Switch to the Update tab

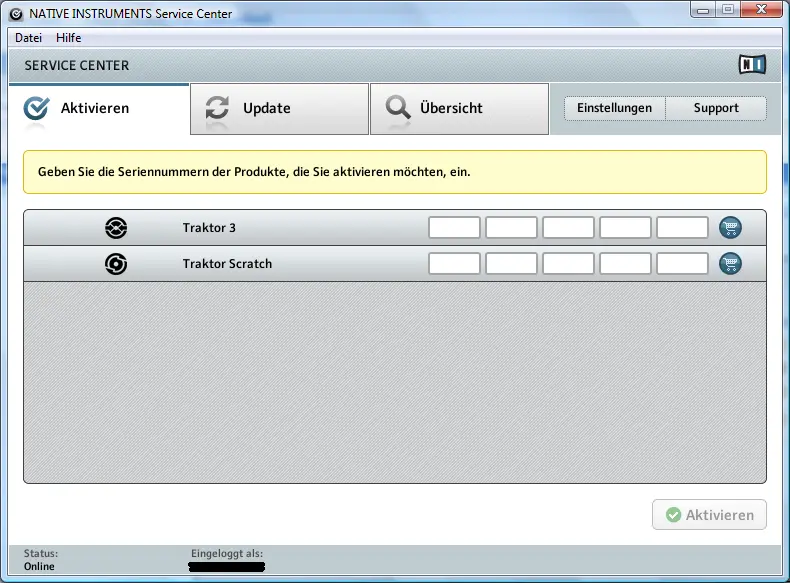coord(279,108)
